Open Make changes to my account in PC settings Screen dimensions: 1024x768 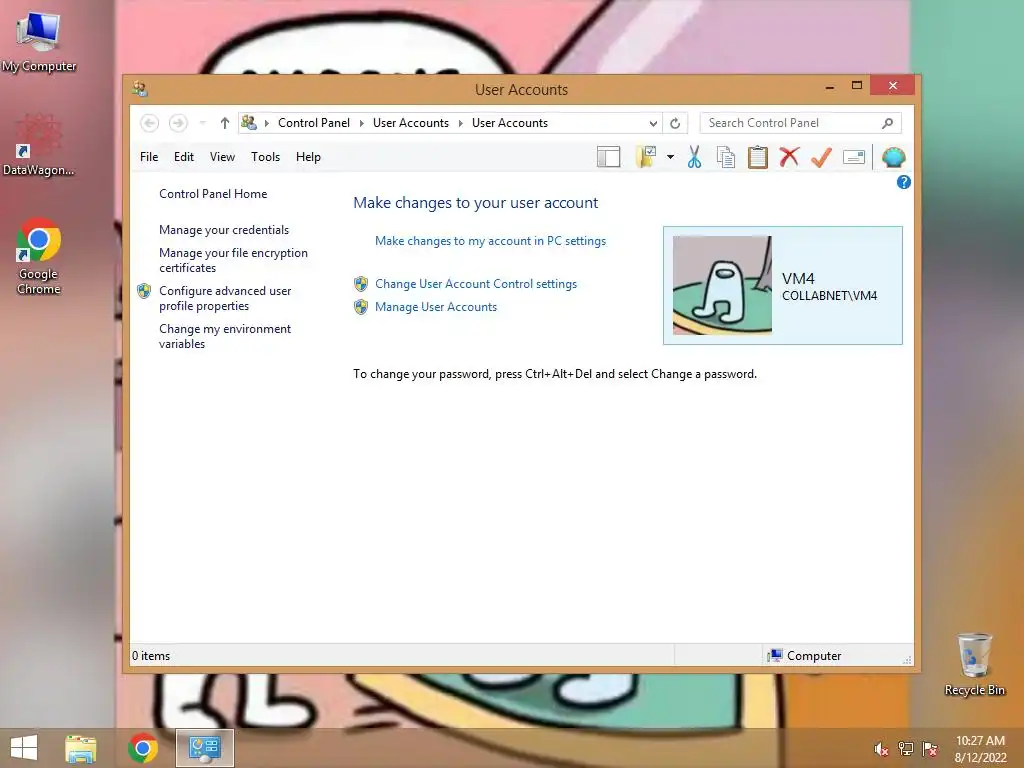[490, 241]
